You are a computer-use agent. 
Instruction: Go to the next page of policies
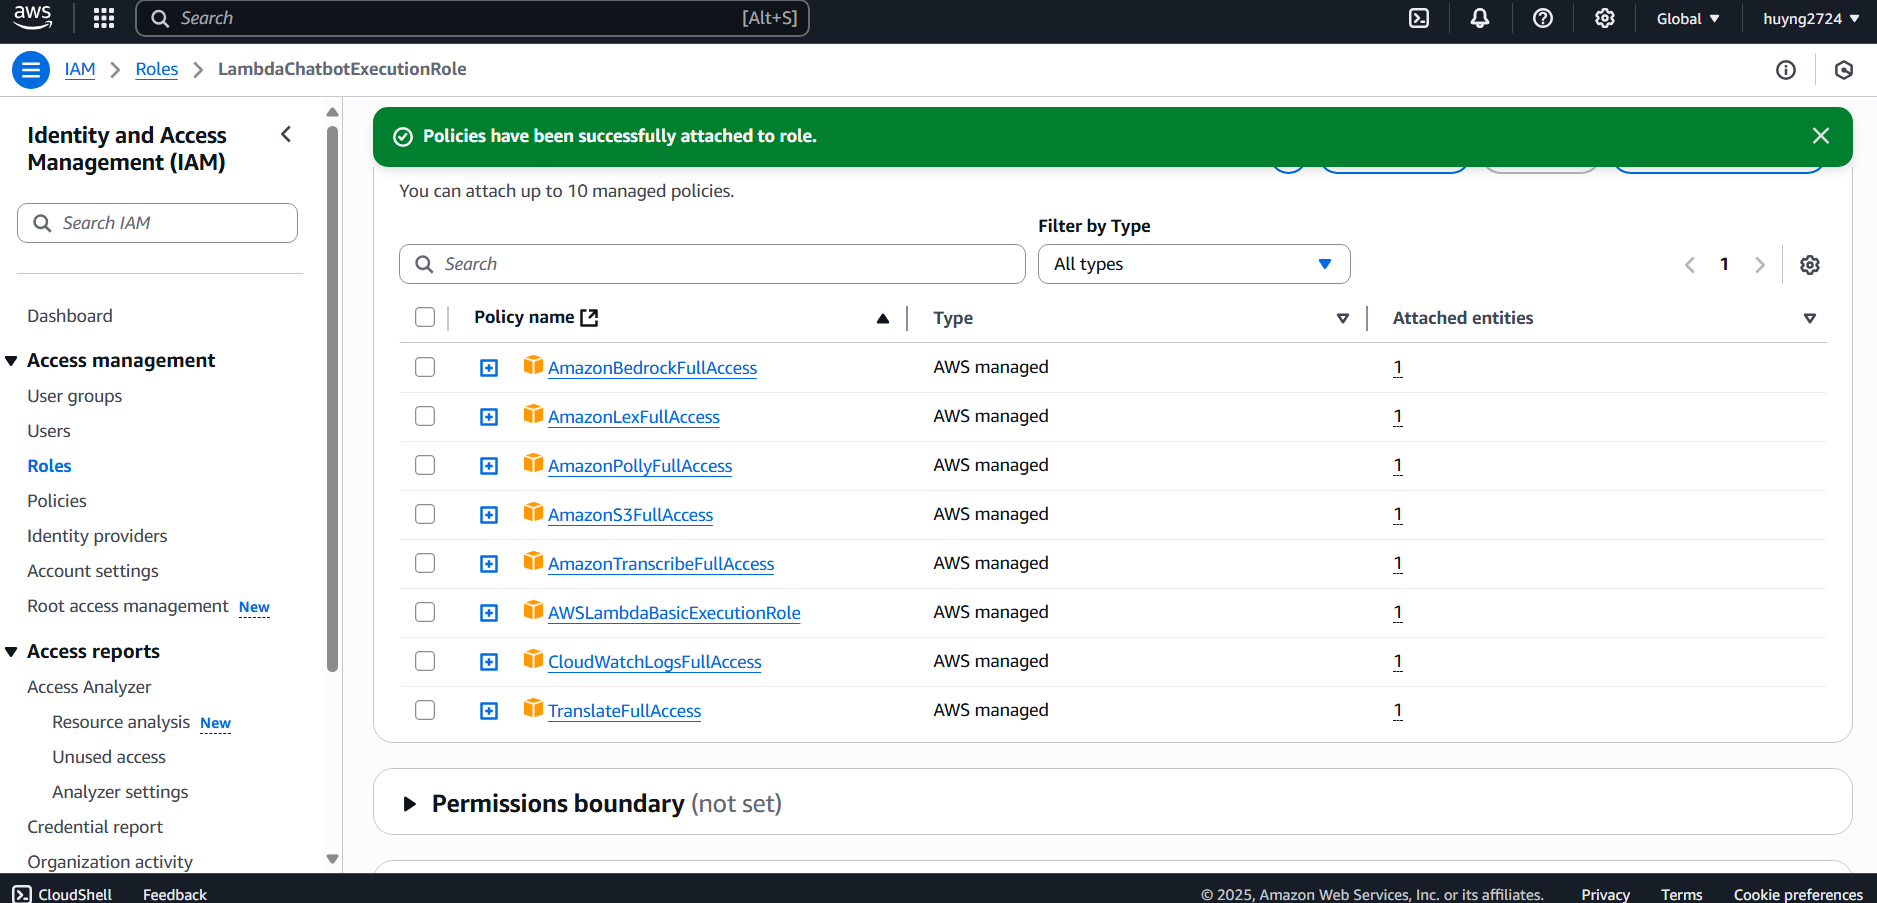[x=1760, y=265]
